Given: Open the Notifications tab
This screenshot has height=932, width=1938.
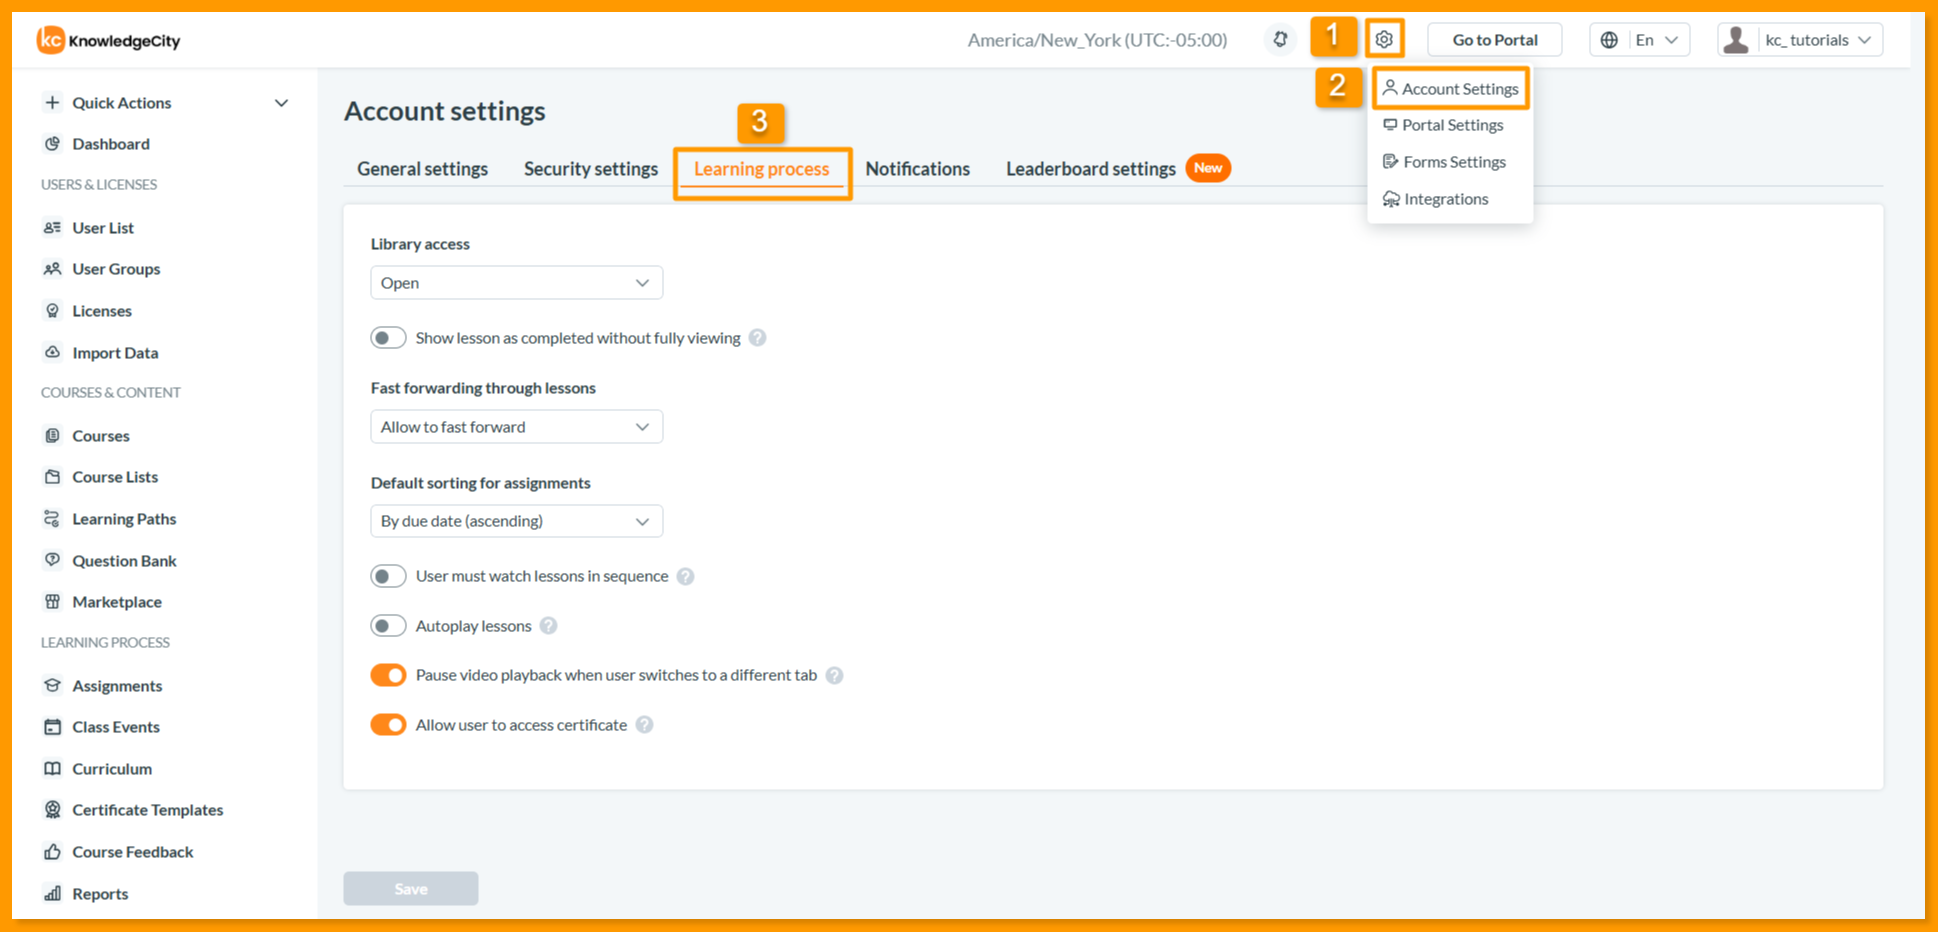Looking at the screenshot, I should [918, 169].
